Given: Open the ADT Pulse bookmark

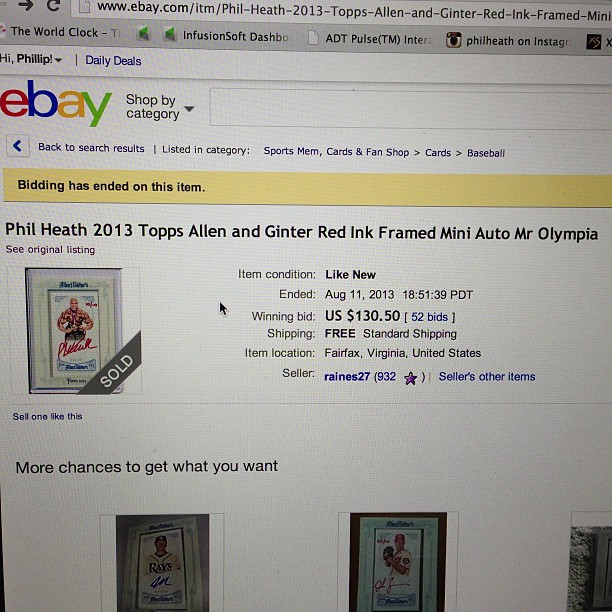Looking at the screenshot, I should pos(371,38).
